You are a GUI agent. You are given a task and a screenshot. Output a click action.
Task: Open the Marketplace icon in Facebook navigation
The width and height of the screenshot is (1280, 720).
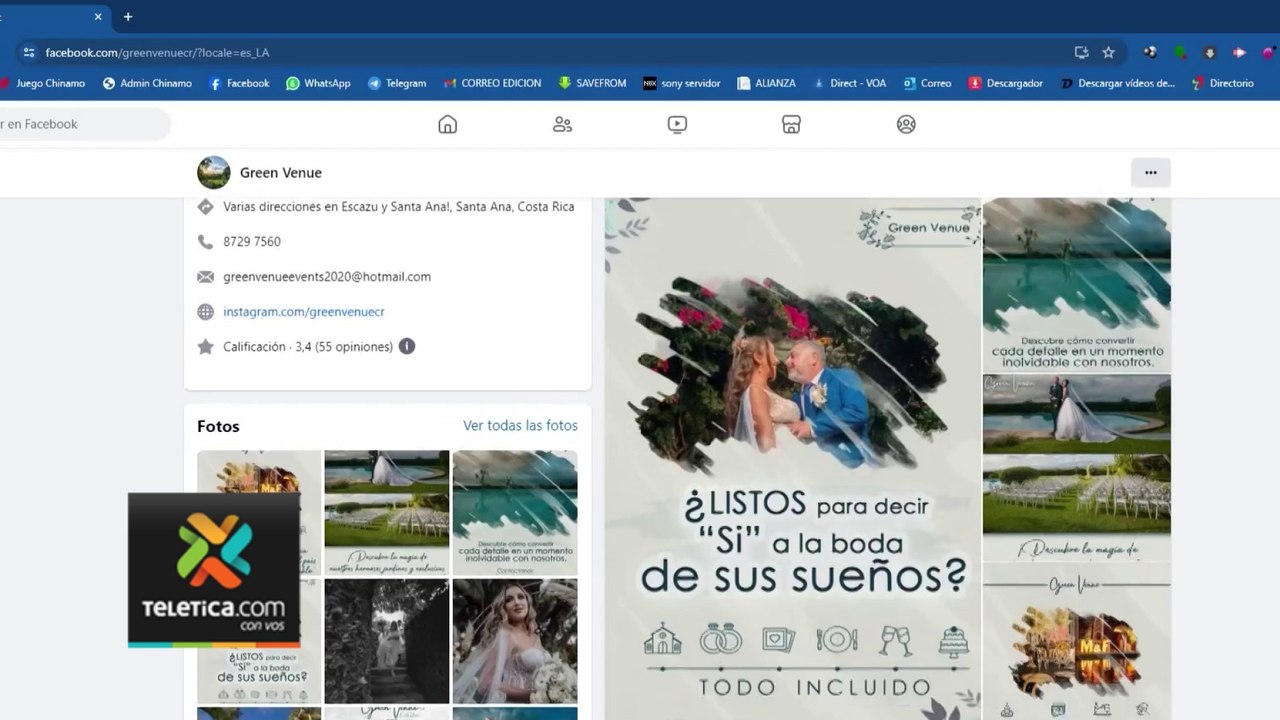click(791, 124)
